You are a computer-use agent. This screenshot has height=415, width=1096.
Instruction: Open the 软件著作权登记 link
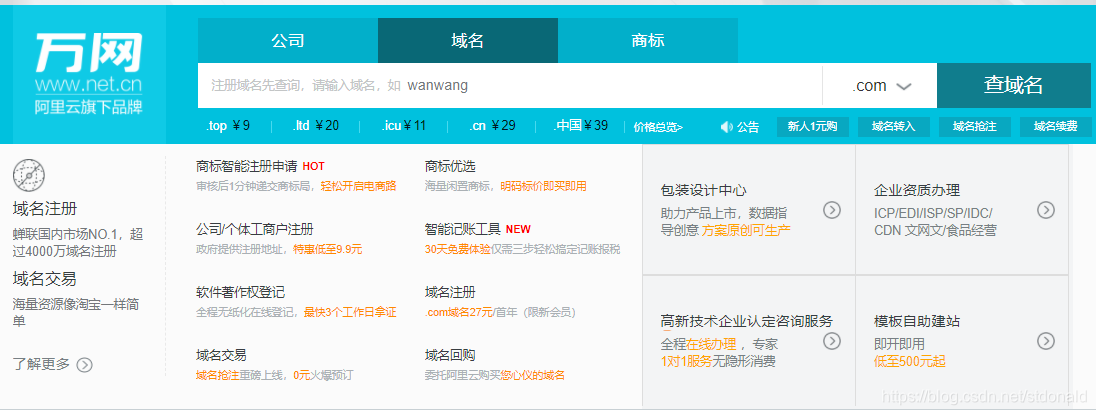pyautogui.click(x=240, y=292)
